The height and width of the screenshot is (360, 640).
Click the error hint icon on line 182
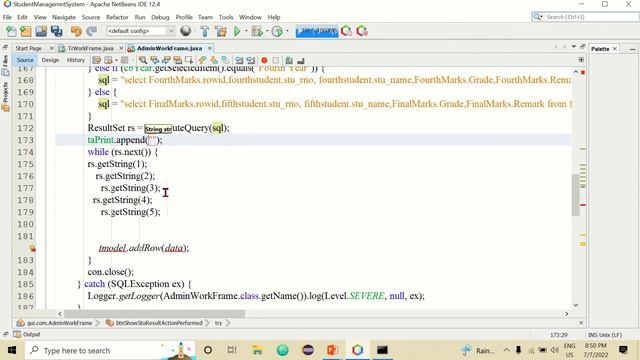32,248
